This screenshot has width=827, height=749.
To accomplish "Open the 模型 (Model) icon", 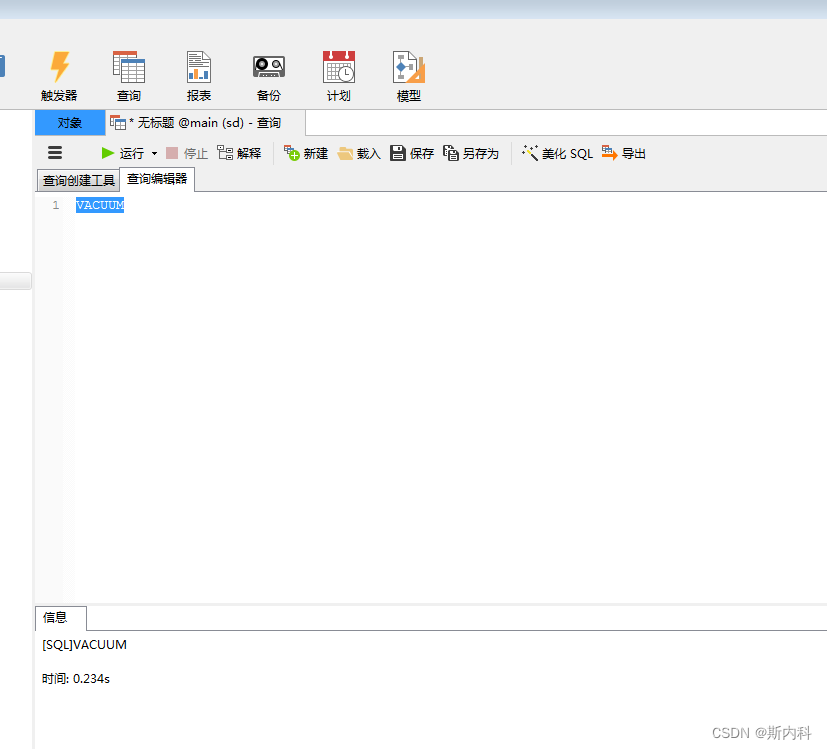I will tap(409, 75).
